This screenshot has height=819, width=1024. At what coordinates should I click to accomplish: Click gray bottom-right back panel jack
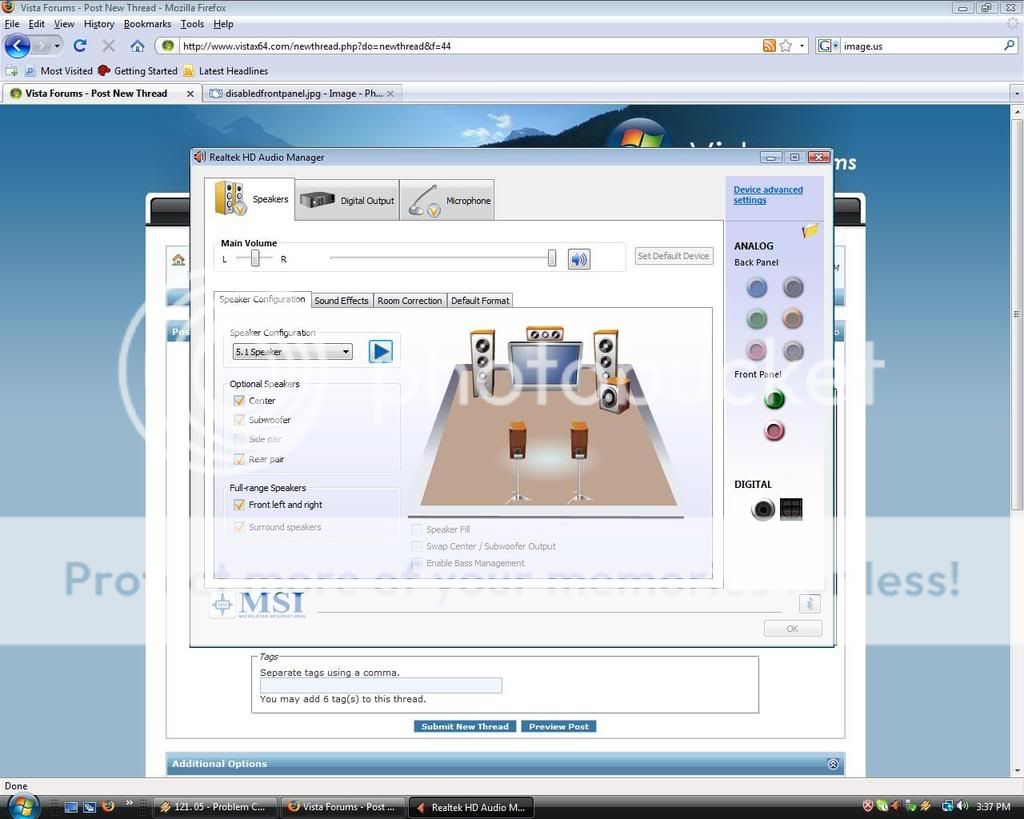click(793, 351)
